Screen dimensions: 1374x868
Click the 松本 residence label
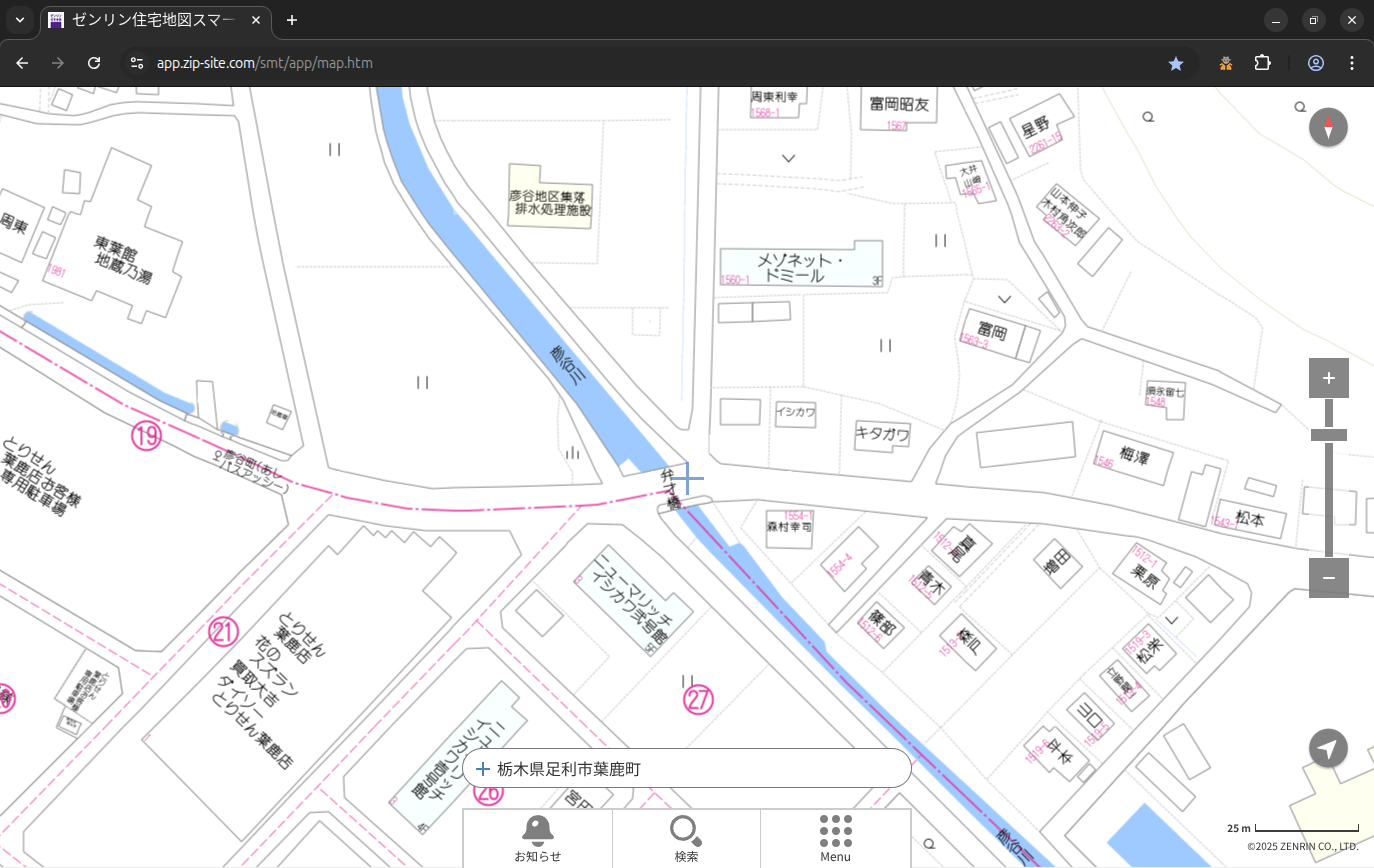[1250, 518]
